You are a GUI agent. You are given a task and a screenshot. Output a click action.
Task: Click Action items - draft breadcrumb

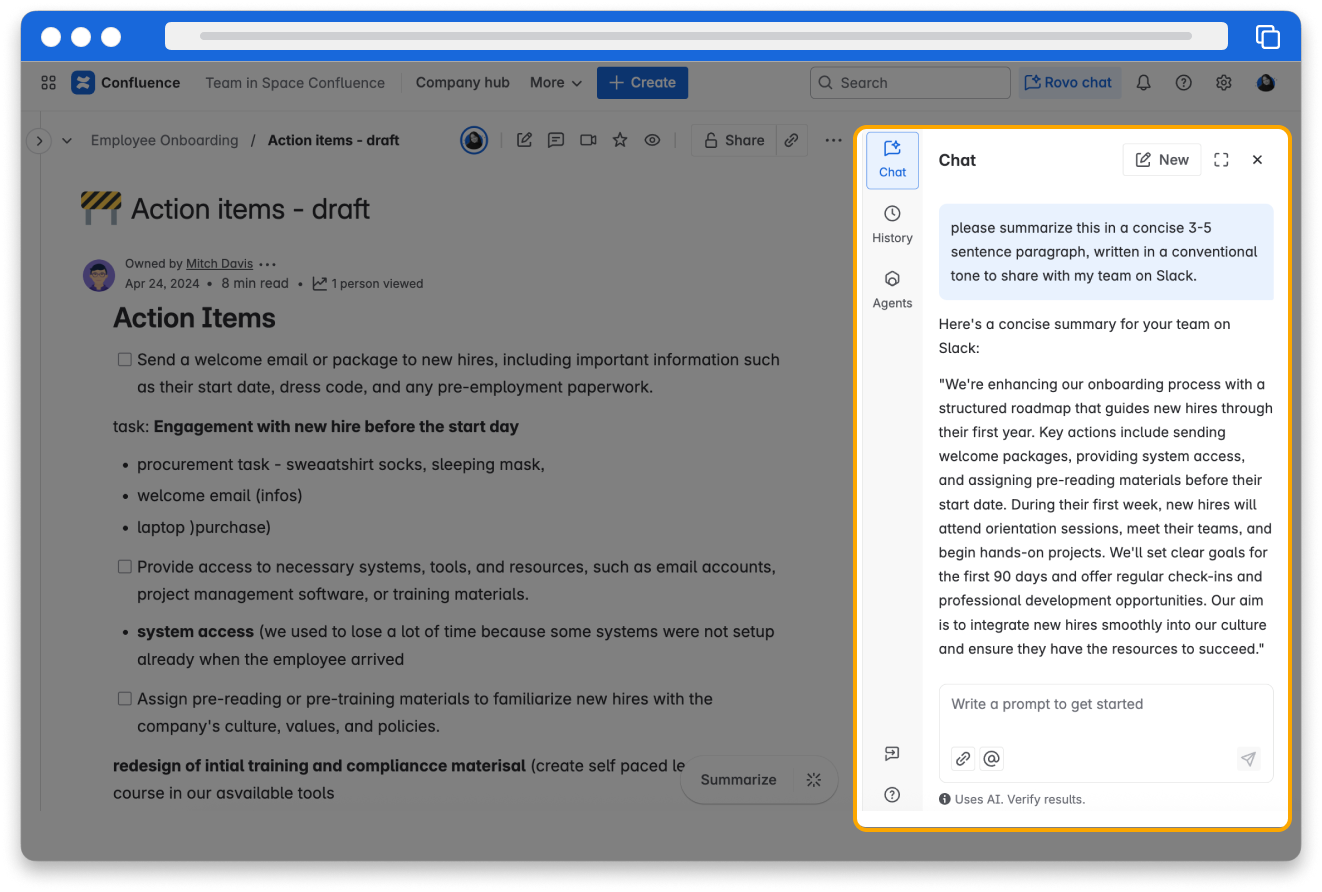point(333,141)
